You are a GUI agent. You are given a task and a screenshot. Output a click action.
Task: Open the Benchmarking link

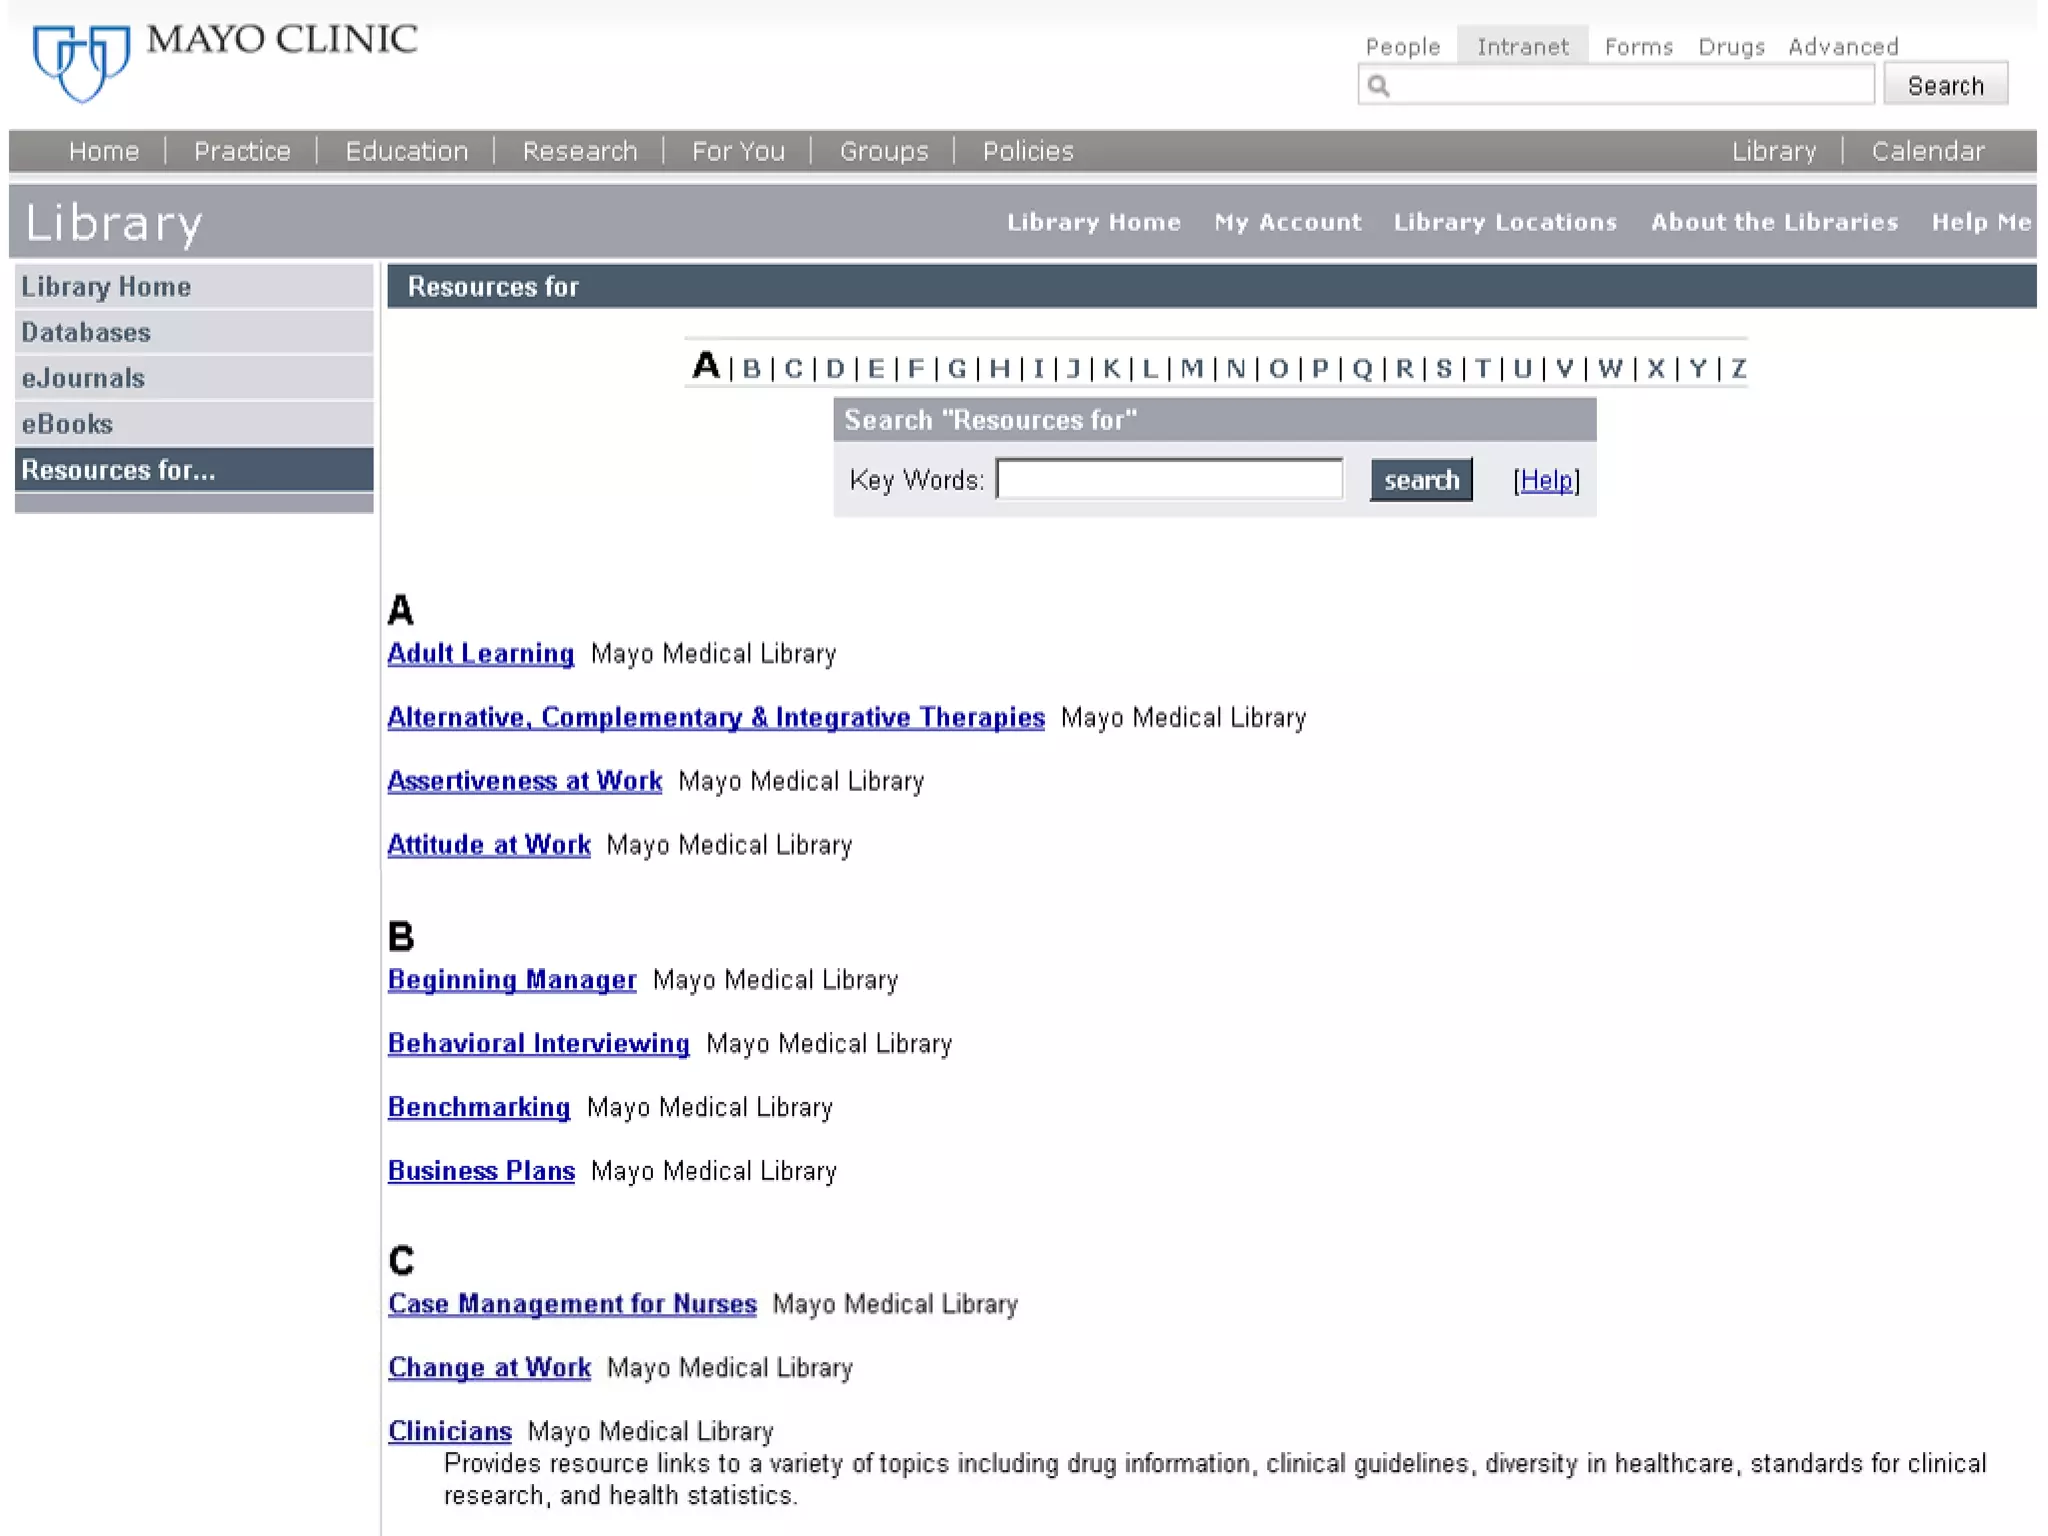coord(479,1108)
